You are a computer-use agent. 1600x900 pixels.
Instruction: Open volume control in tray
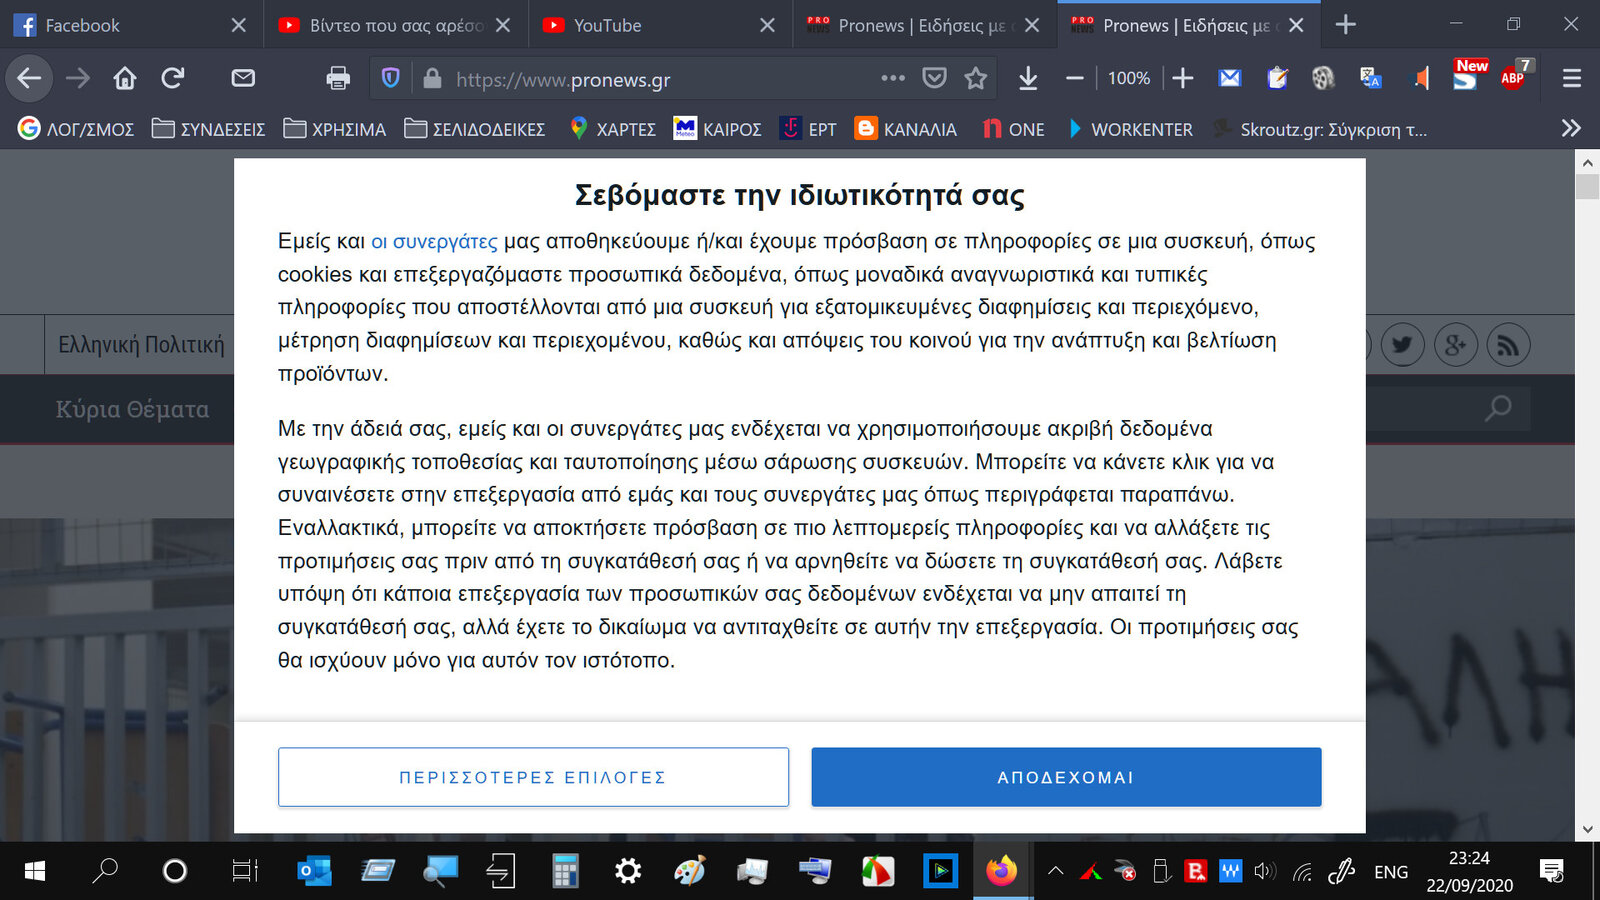pos(1265,871)
